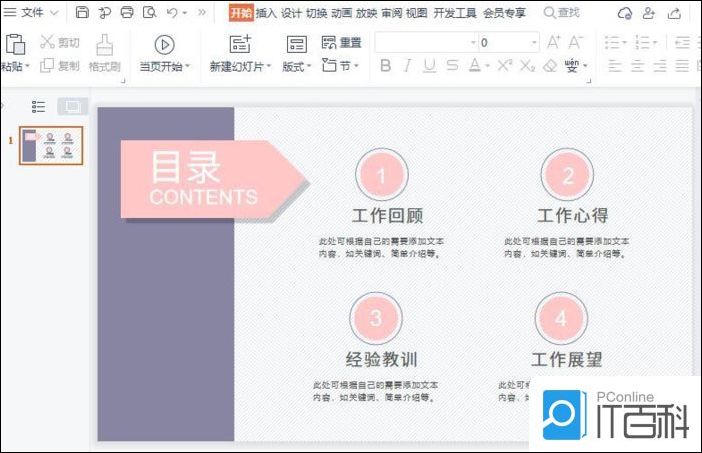The width and height of the screenshot is (702, 453).
Task: Open the font size dropdown
Action: pyautogui.click(x=535, y=42)
